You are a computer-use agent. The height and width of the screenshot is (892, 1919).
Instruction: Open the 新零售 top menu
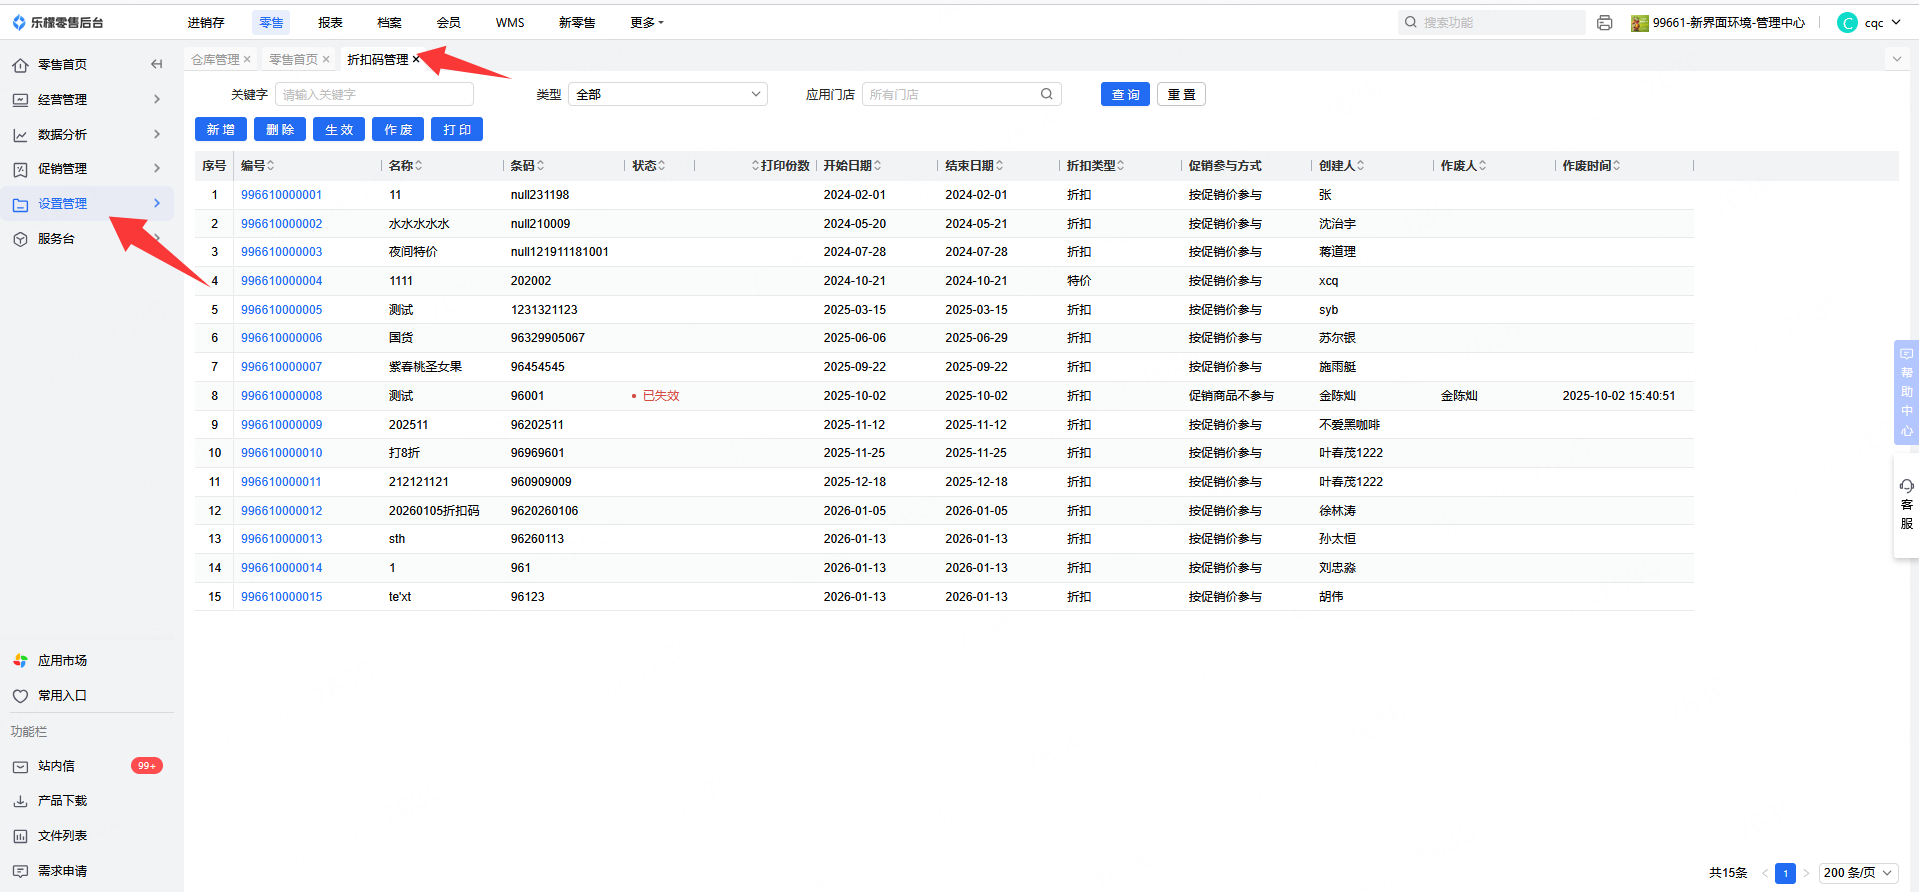(577, 23)
